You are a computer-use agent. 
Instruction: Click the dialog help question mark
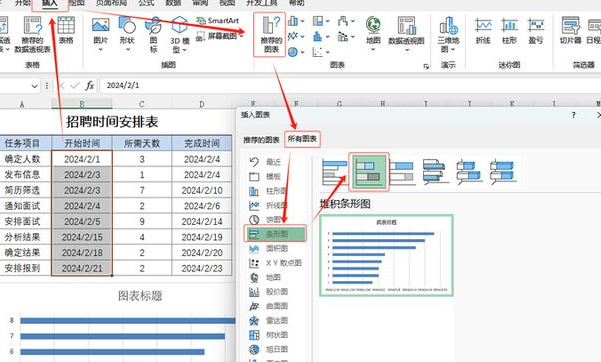(573, 115)
